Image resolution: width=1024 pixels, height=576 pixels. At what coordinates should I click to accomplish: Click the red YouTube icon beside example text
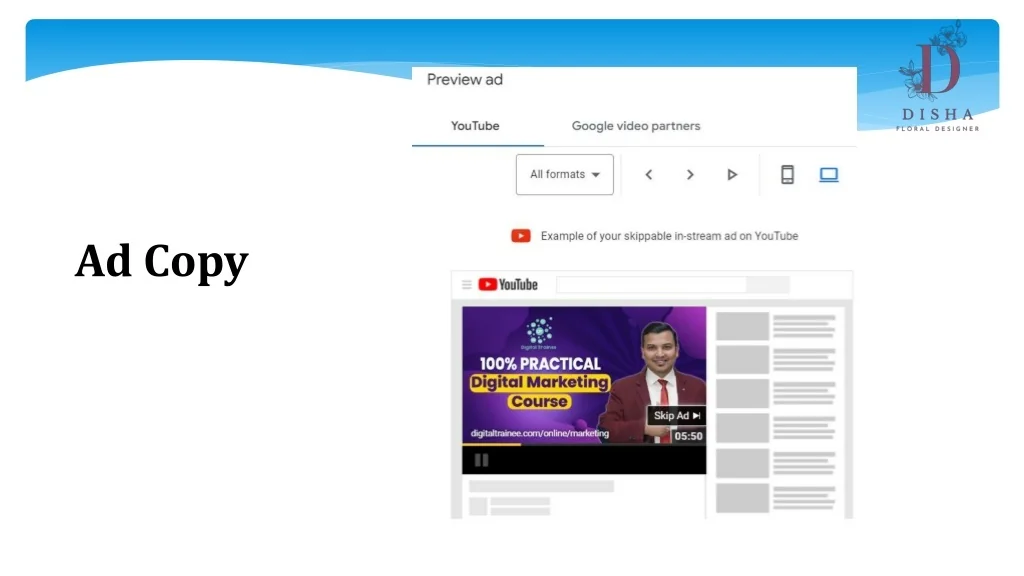[521, 236]
